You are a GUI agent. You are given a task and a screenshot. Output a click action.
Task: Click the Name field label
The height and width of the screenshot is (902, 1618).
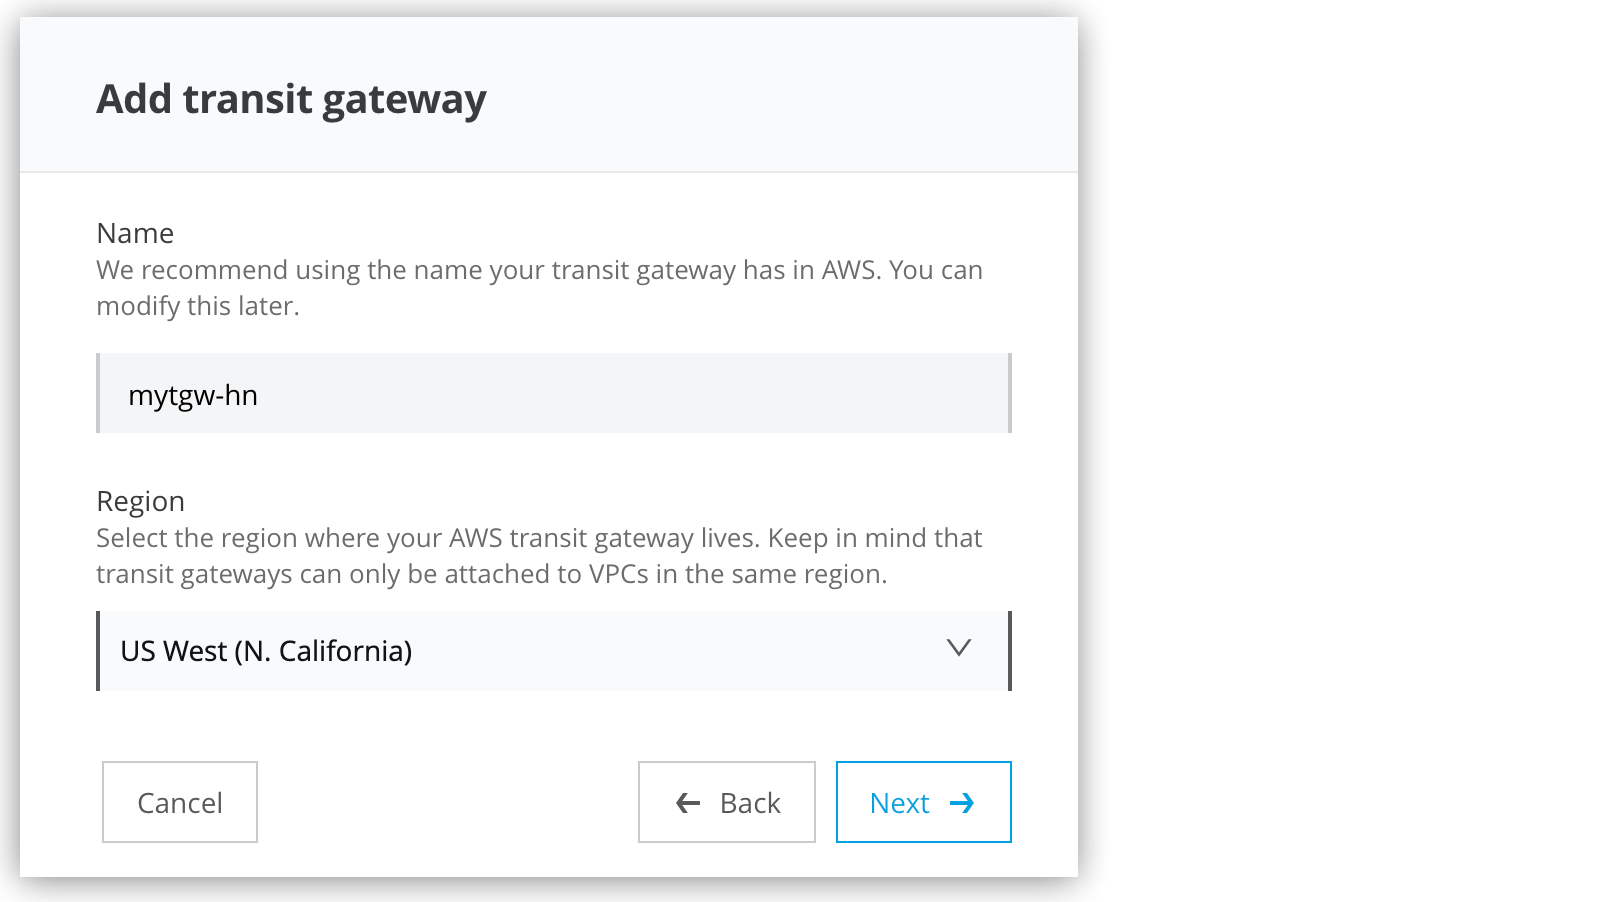(x=134, y=233)
